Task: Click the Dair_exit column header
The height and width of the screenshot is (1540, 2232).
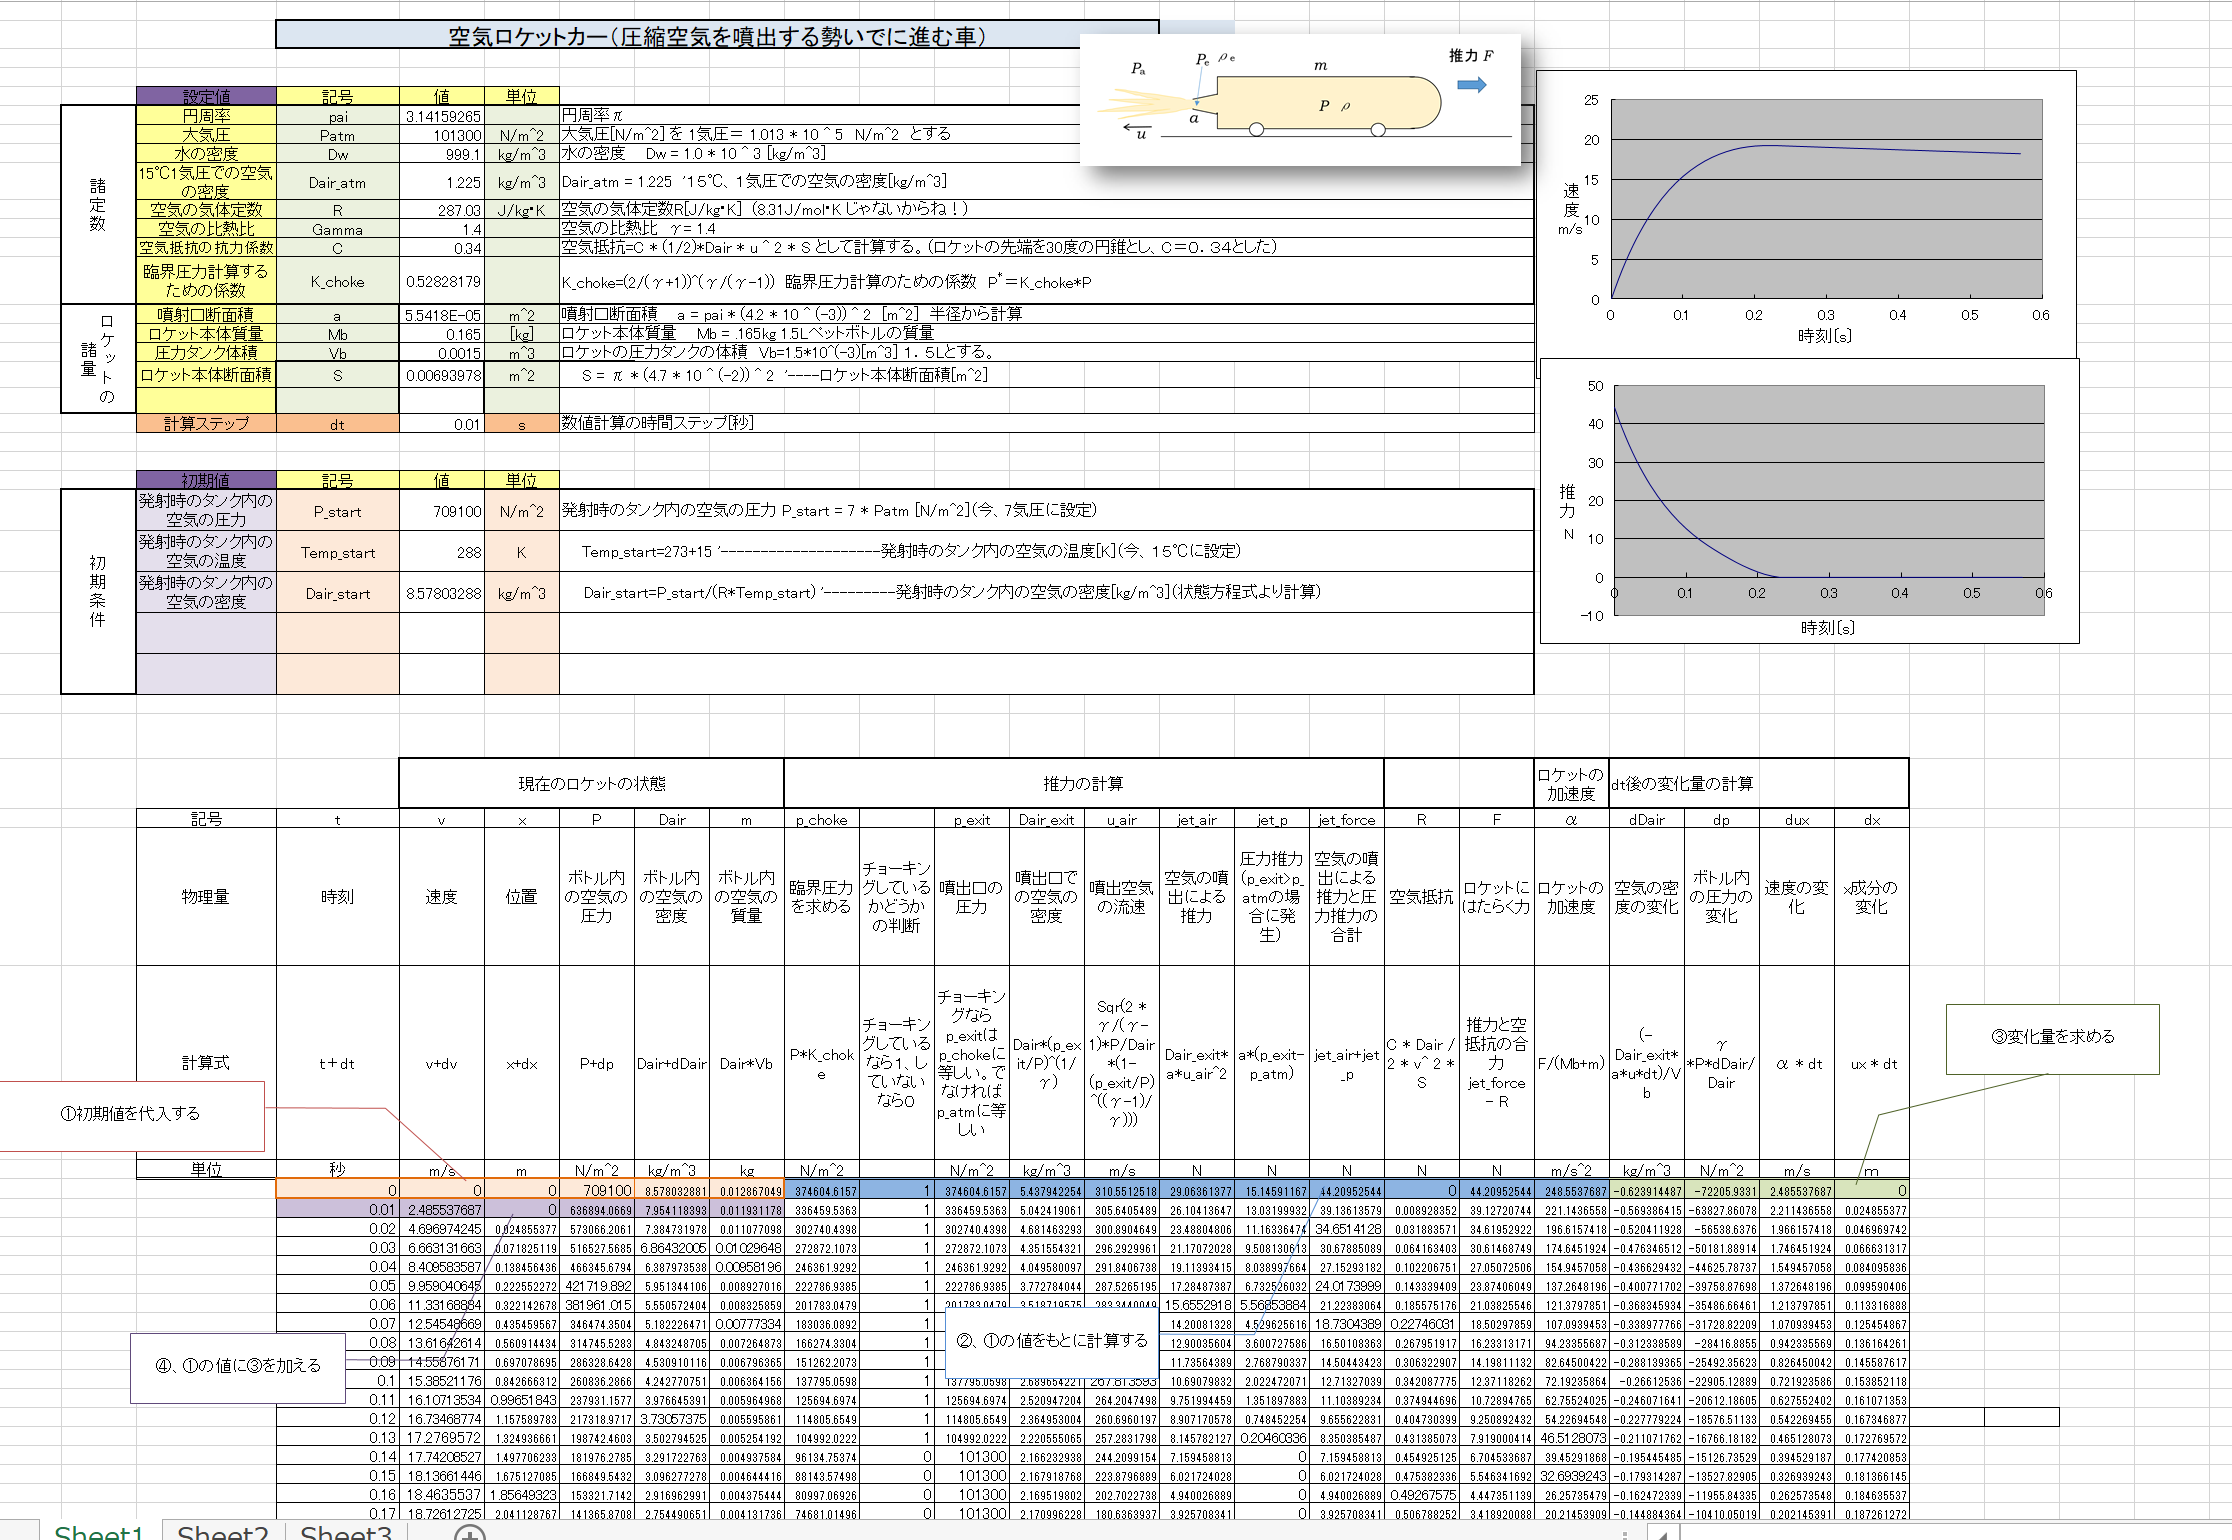Action: click(1047, 820)
